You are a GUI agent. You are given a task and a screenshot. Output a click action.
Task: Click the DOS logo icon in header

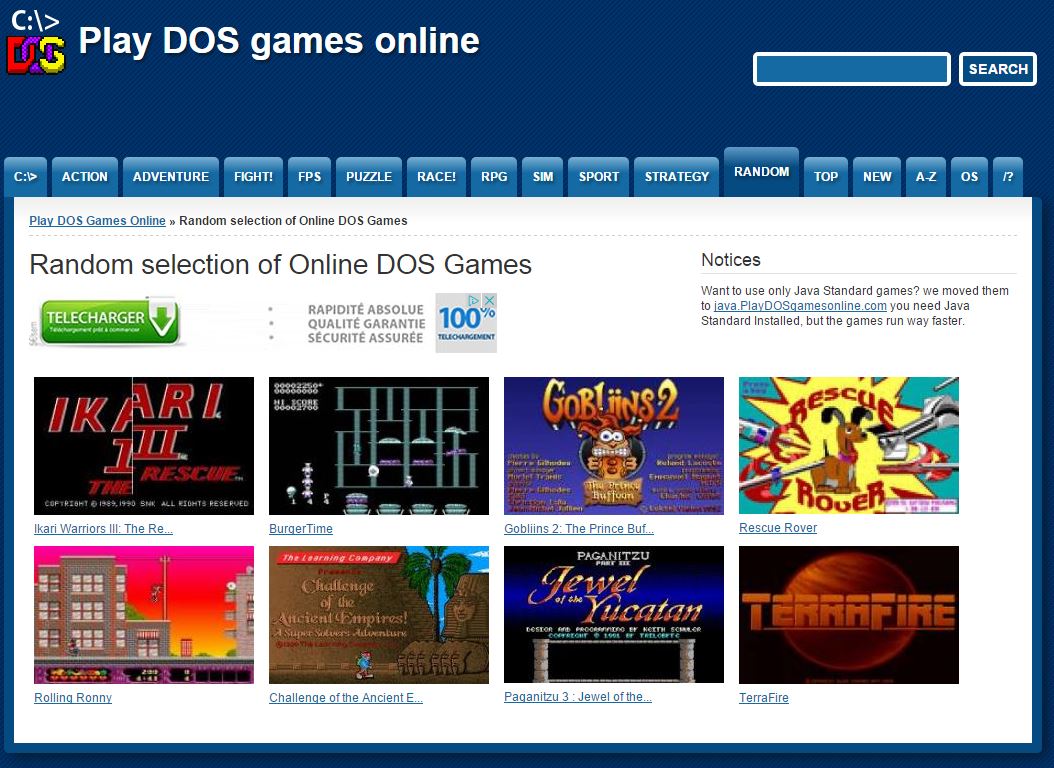(36, 42)
